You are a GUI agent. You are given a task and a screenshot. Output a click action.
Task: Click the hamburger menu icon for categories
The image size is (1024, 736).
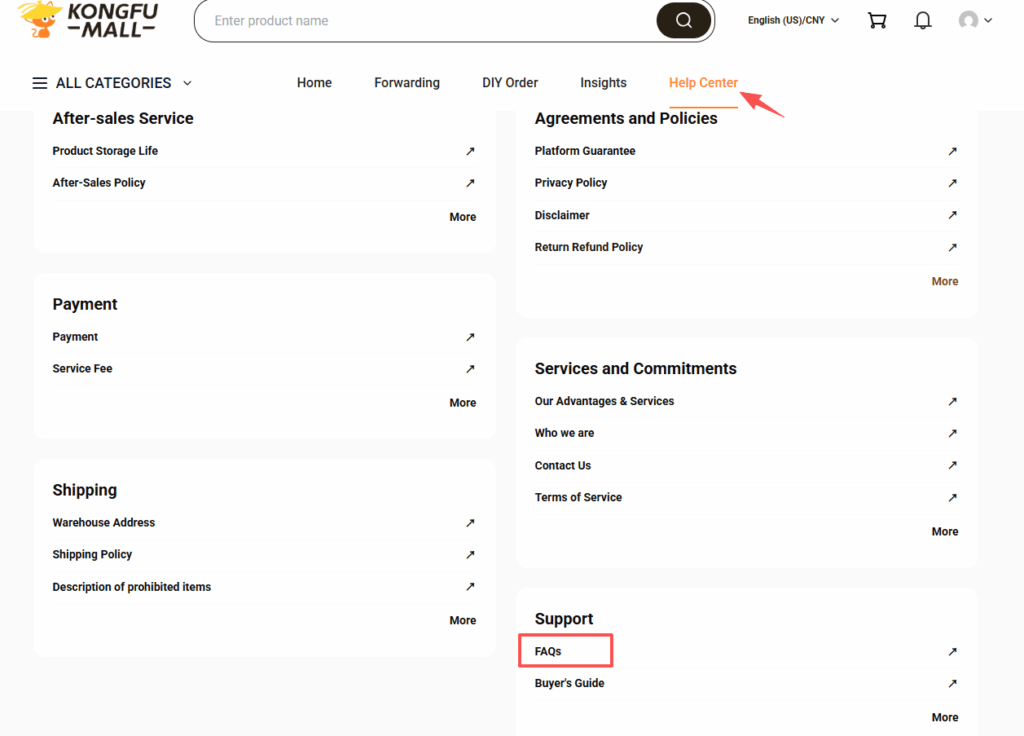[39, 83]
